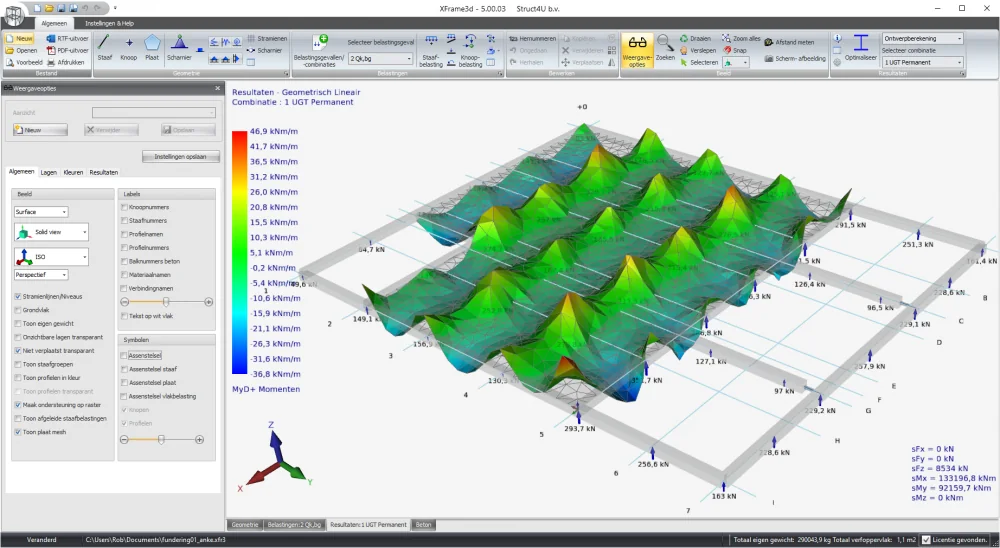The image size is (1000, 548).
Task: Select the Staafbelasting tool
Action: 431,51
